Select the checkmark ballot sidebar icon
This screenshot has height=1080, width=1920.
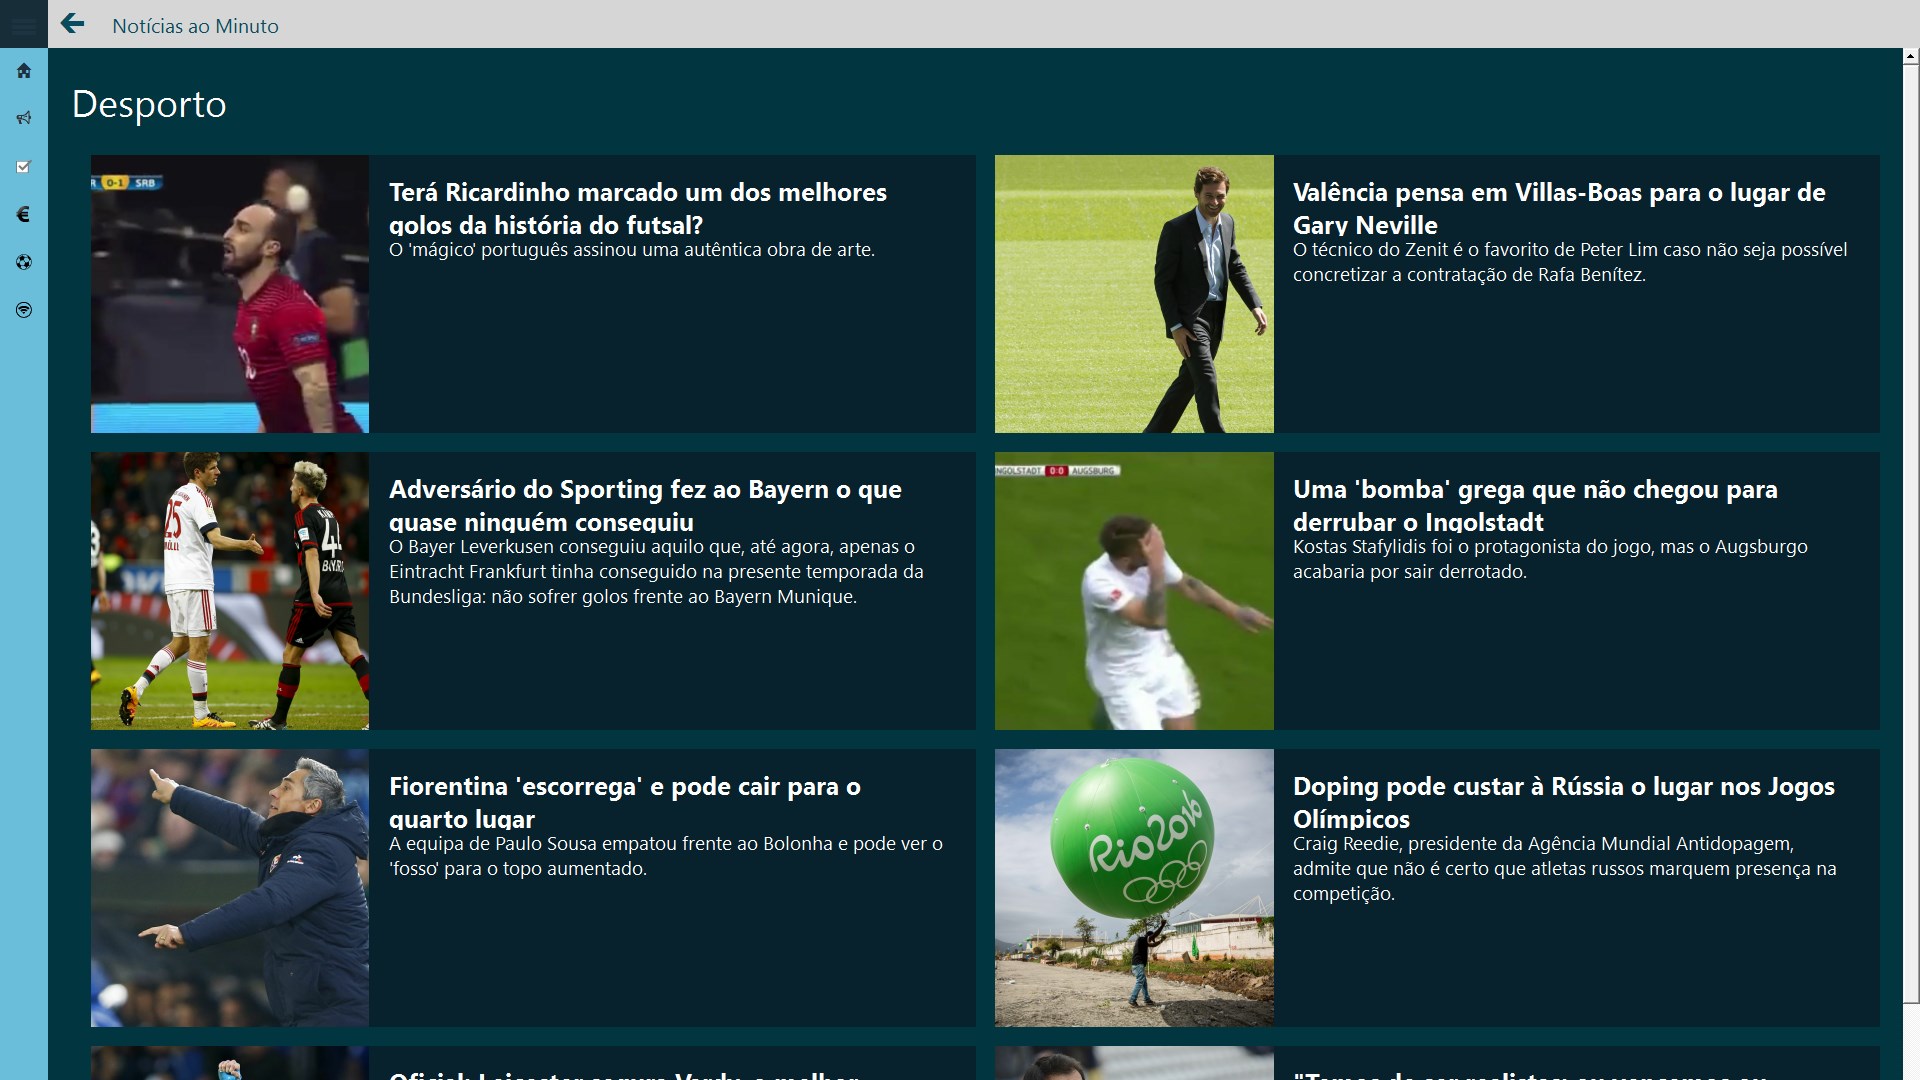click(x=24, y=167)
